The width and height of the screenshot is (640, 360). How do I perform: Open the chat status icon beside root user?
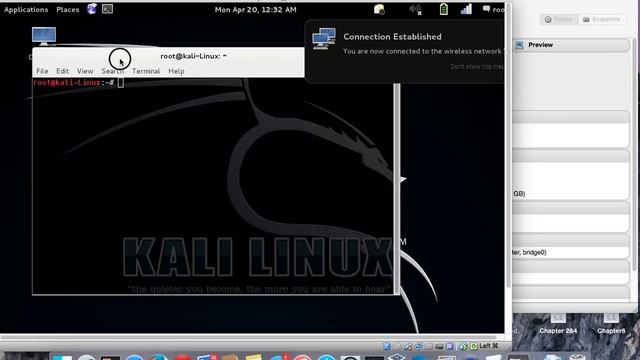[486, 9]
